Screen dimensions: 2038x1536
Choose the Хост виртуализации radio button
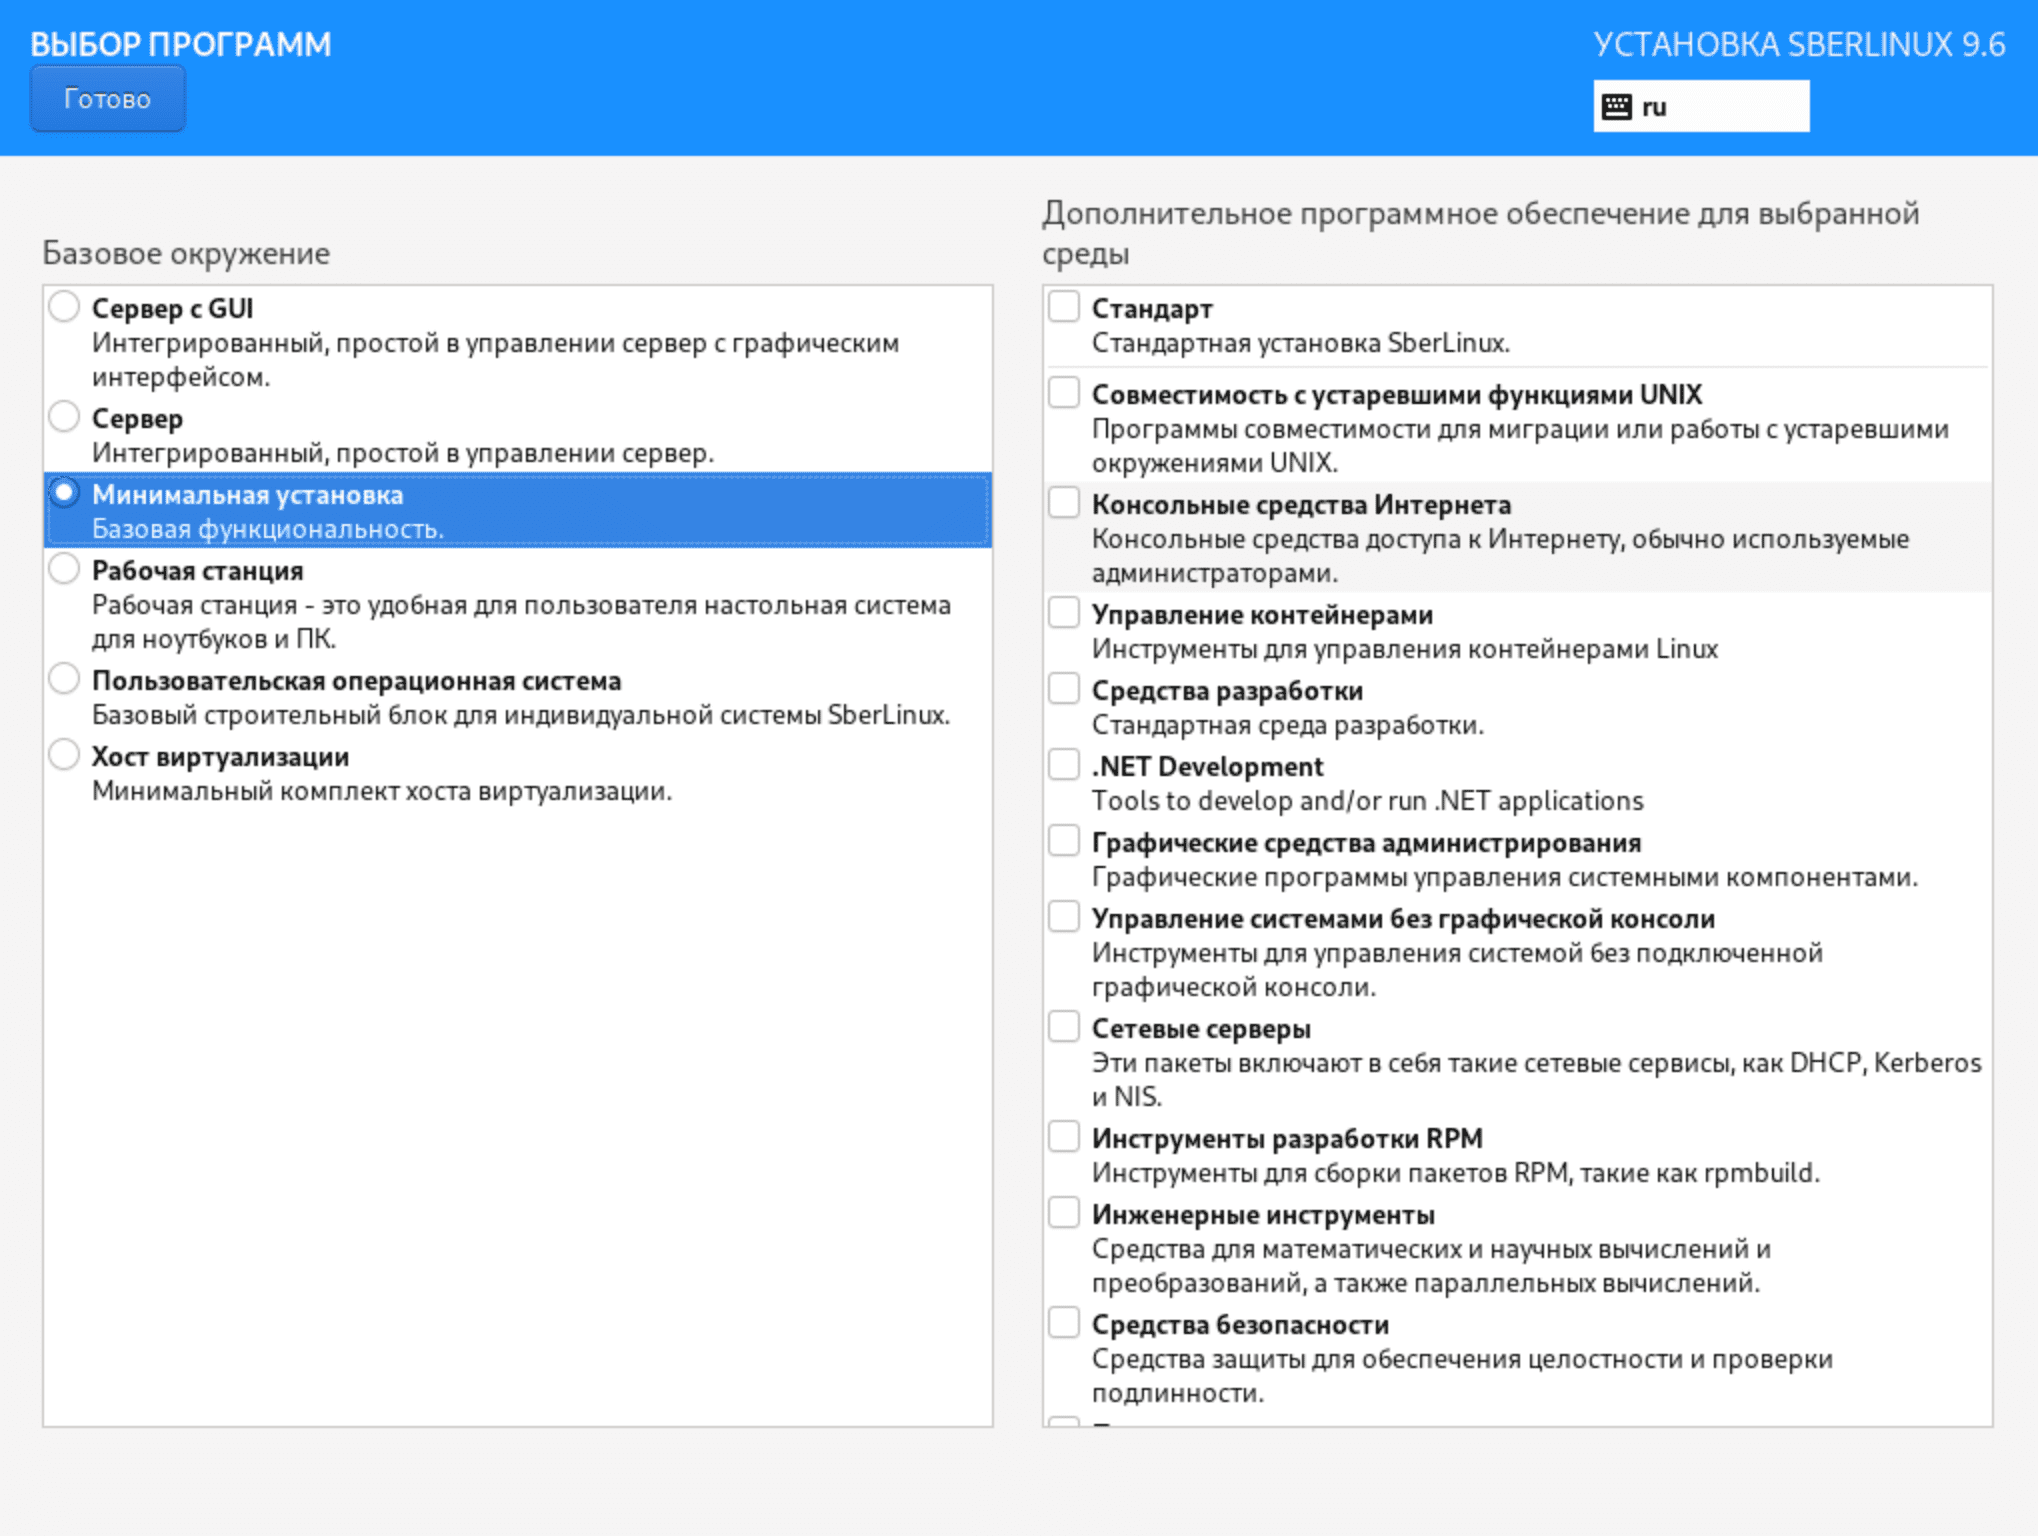coord(64,755)
